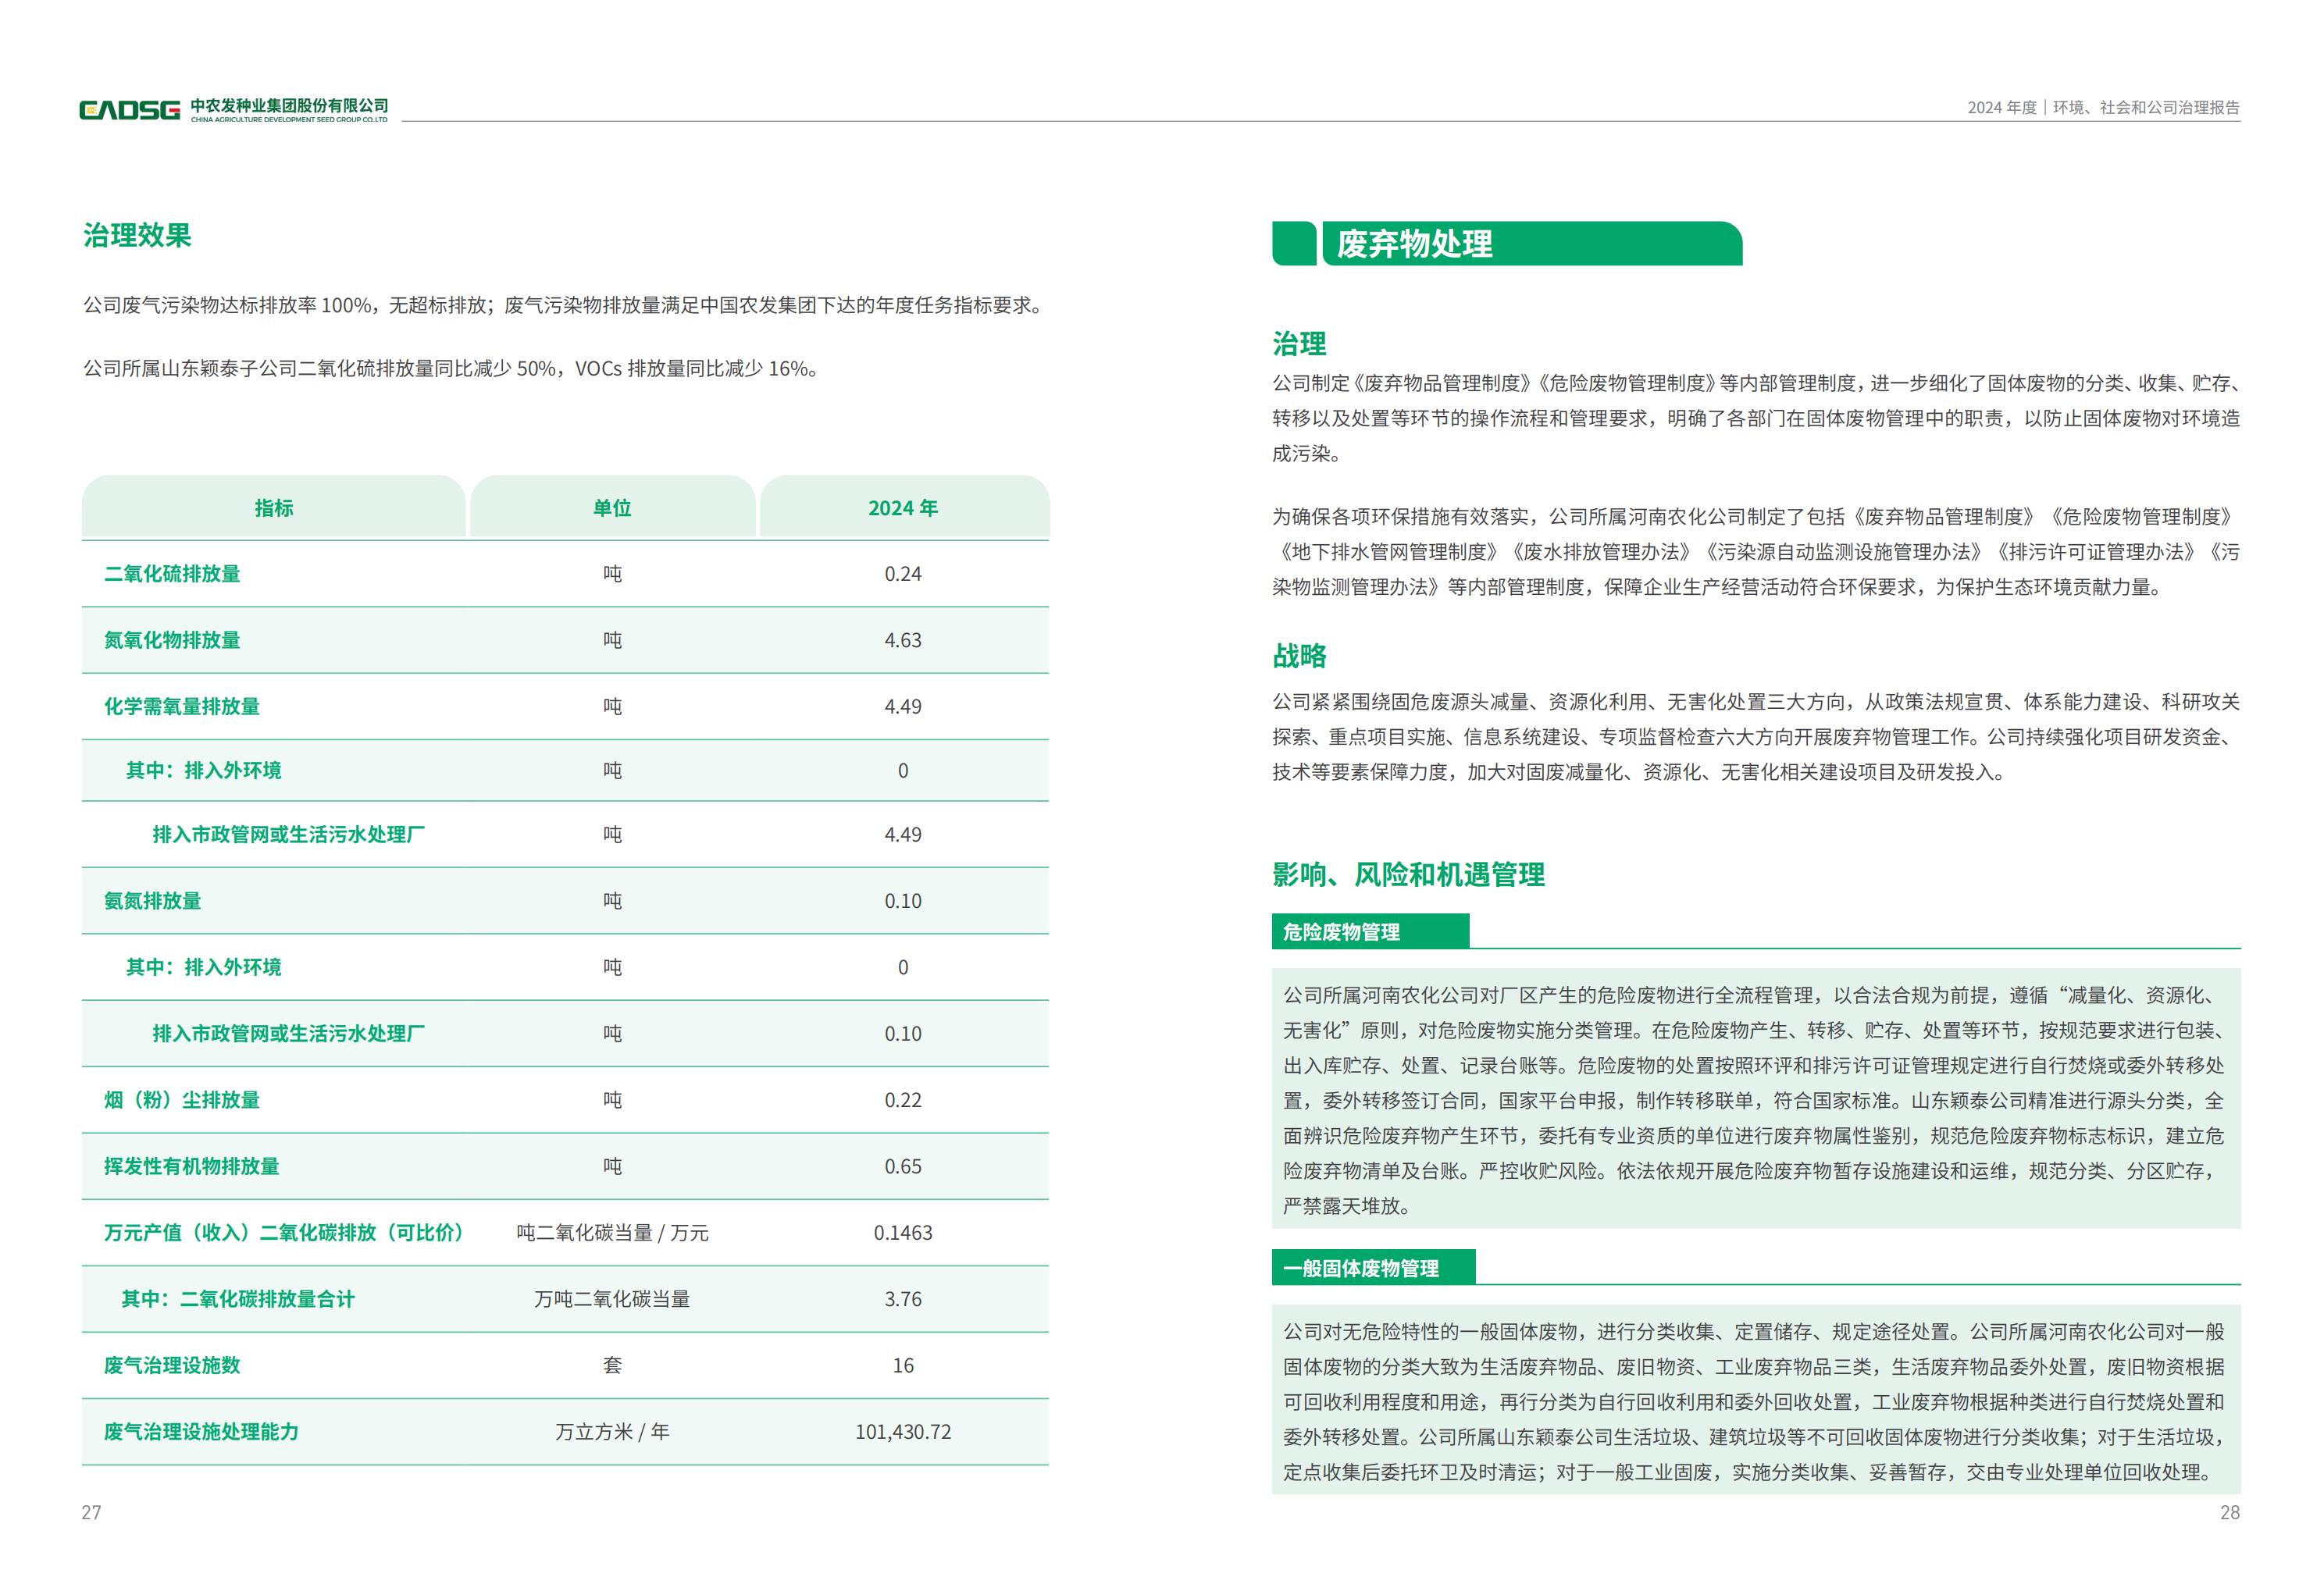2324x1577 pixels.
Task: Click the 废弃物处理 section banner
Action: (1507, 244)
